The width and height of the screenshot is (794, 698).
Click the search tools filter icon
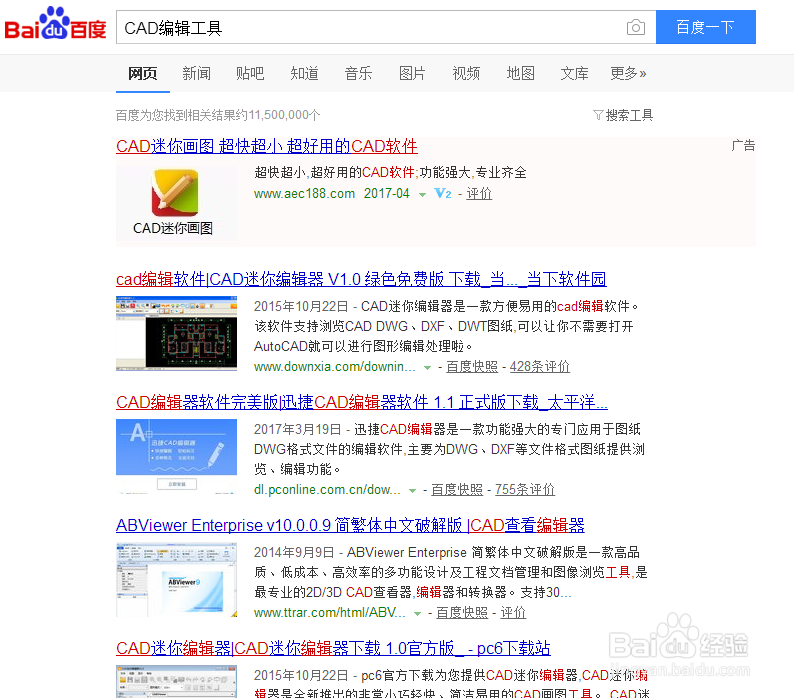click(598, 115)
